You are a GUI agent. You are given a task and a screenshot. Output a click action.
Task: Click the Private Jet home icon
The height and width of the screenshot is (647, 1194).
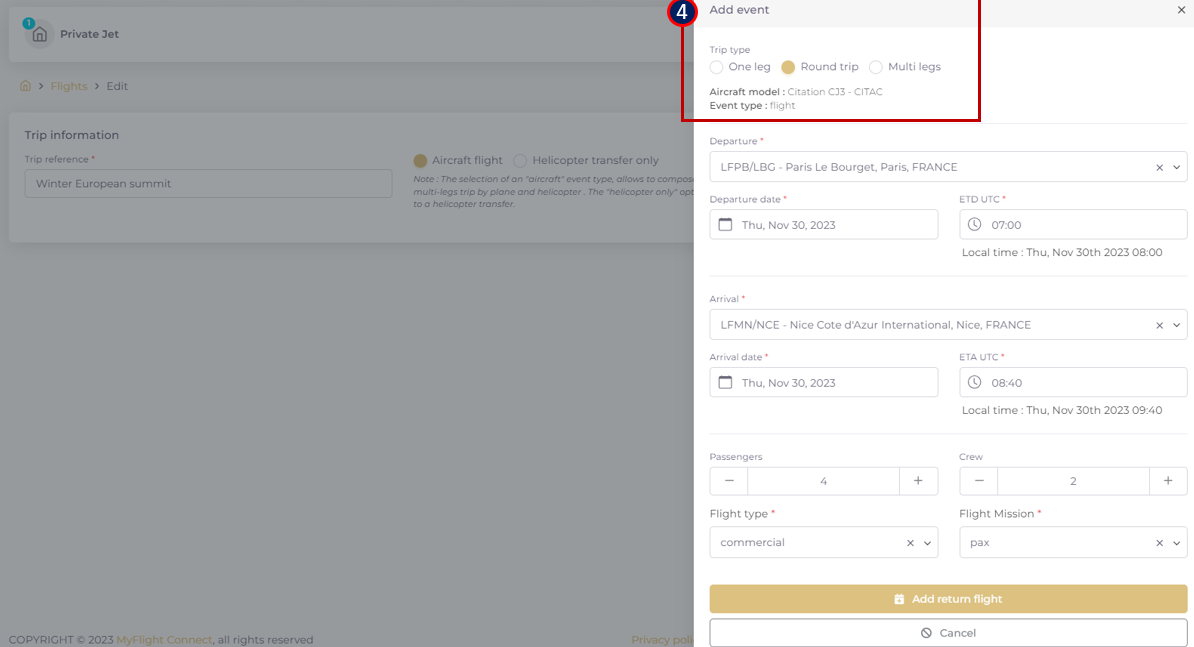[x=40, y=34]
